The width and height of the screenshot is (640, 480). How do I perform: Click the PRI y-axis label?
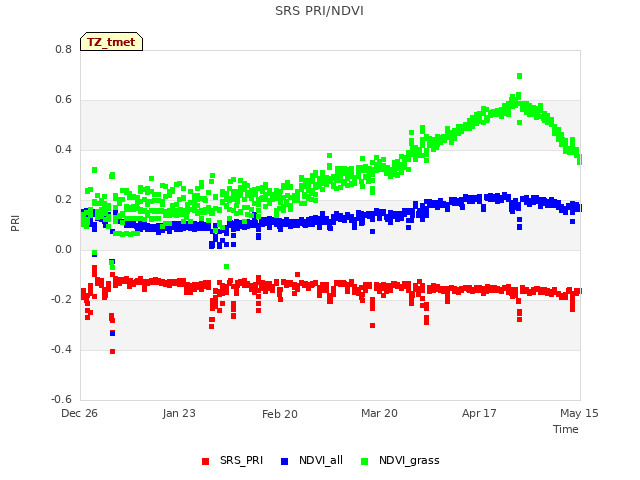tap(16, 224)
